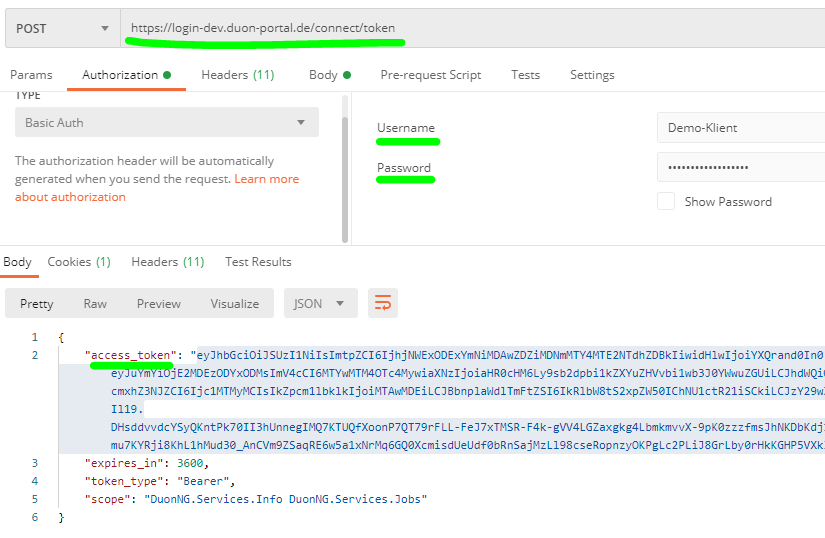Enable the Show Password checkbox
The image size is (825, 538).
[666, 201]
